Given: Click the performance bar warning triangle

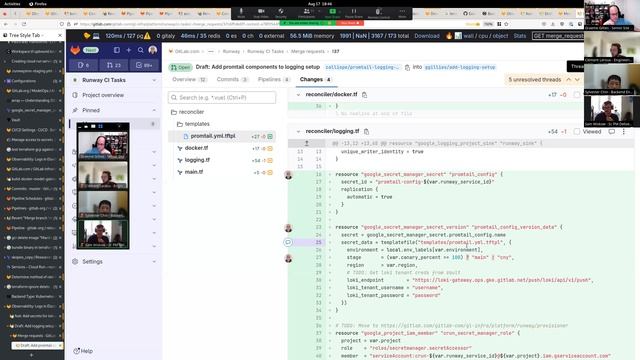Looking at the screenshot, I should tap(147, 36).
